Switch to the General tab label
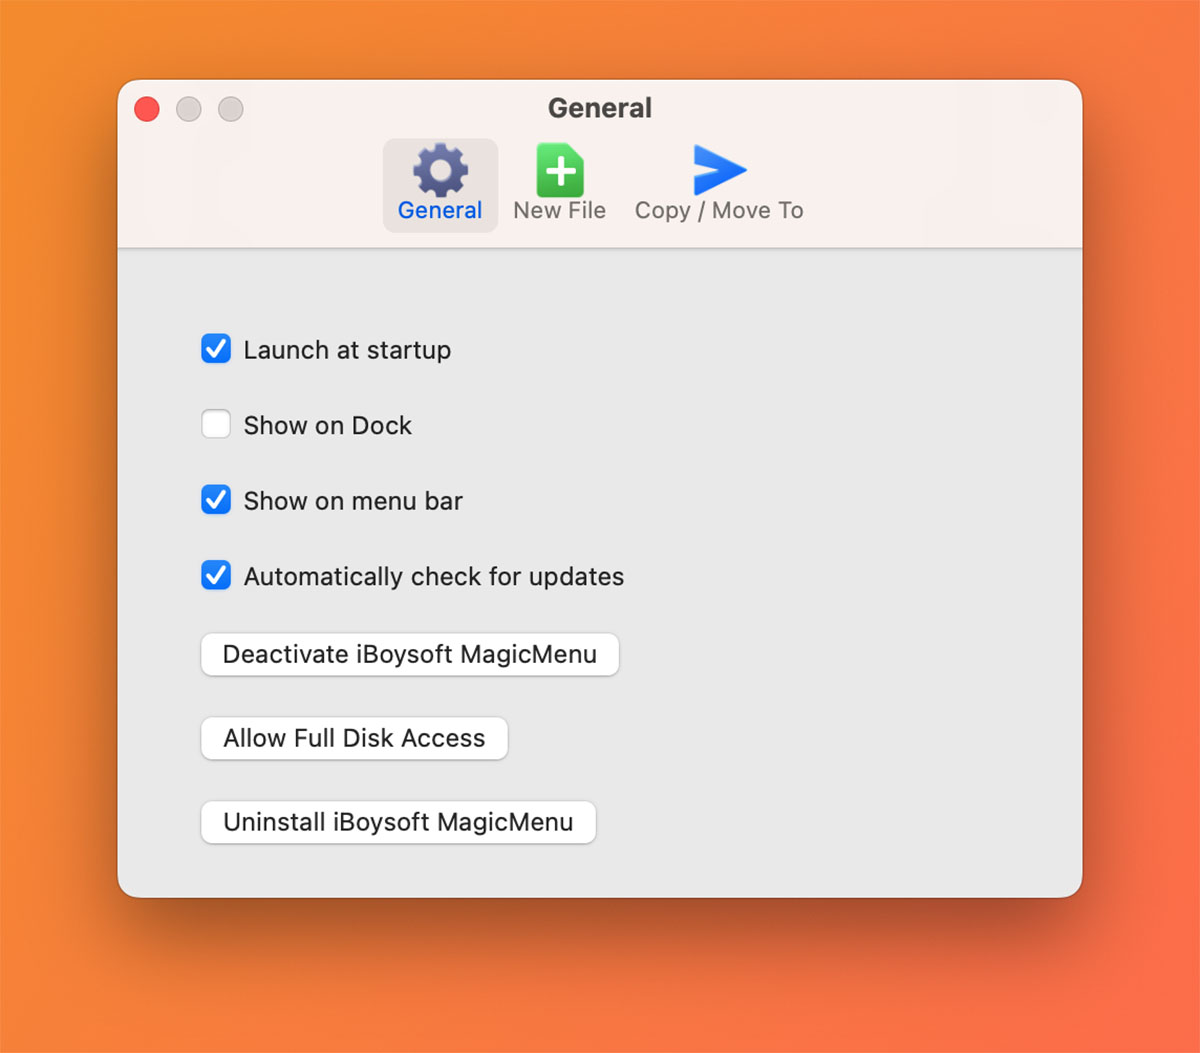 coord(440,211)
